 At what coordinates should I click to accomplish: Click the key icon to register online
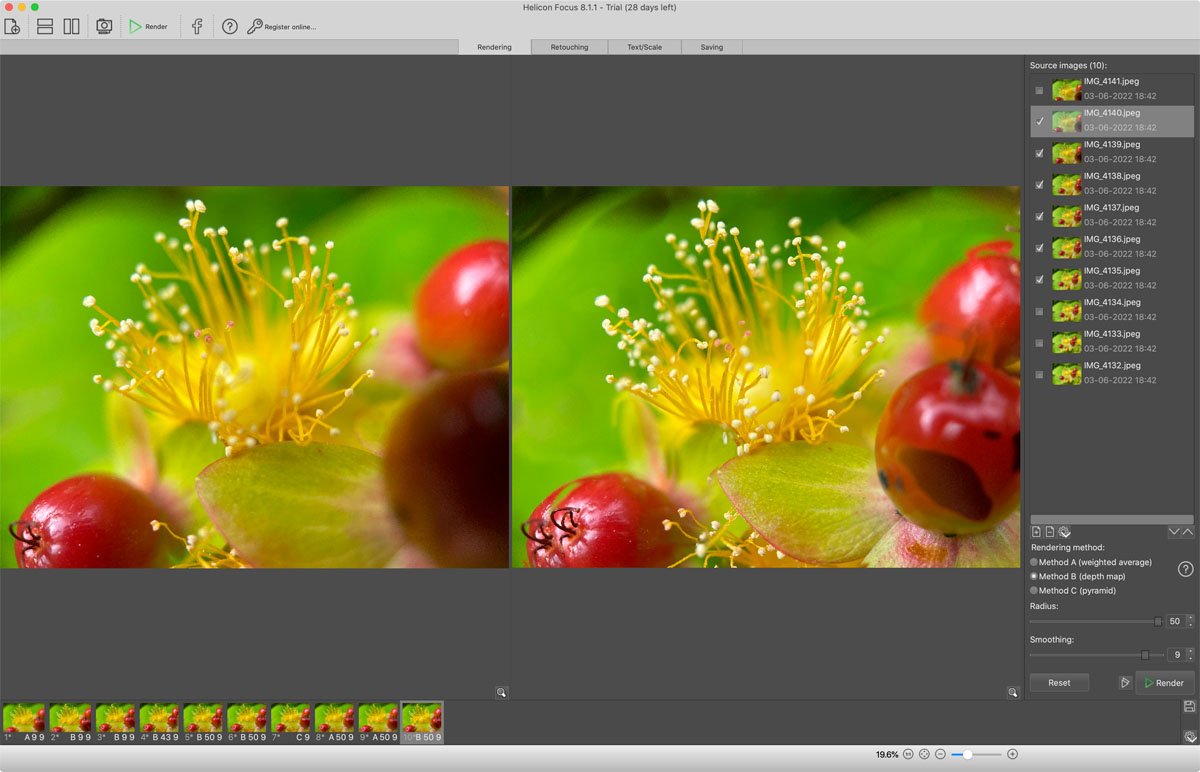254,27
